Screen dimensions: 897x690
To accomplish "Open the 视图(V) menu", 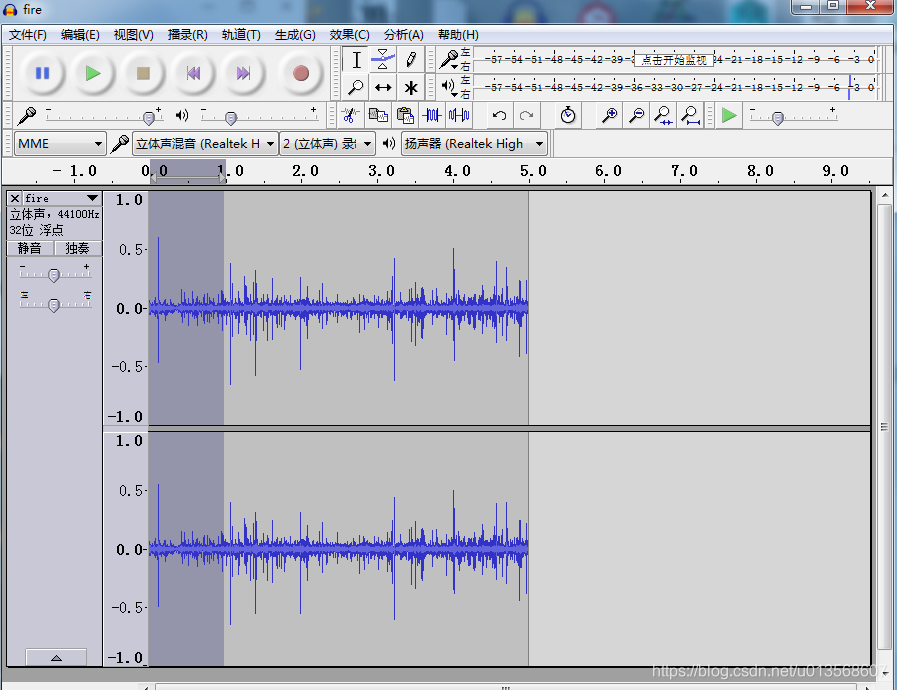I will click(133, 35).
